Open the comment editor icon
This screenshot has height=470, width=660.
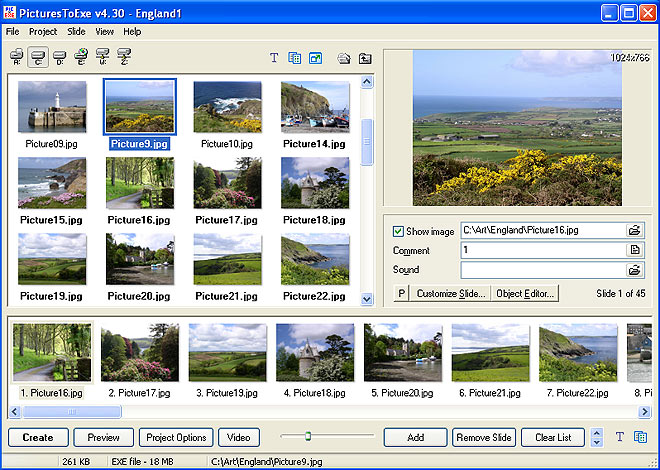point(634,251)
